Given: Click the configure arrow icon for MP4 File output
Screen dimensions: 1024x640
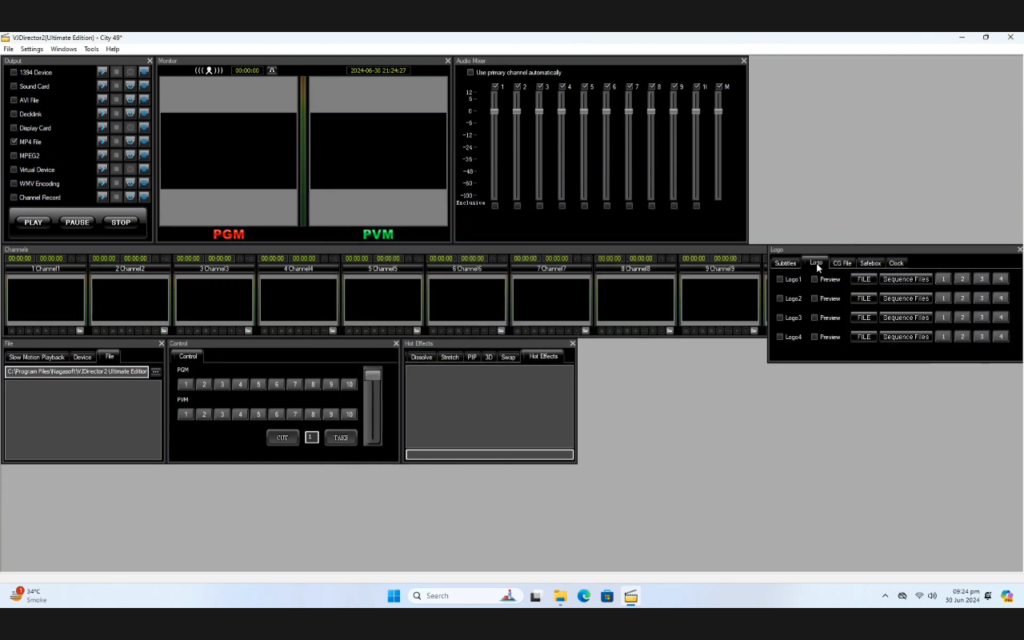Looking at the screenshot, I should (x=102, y=142).
